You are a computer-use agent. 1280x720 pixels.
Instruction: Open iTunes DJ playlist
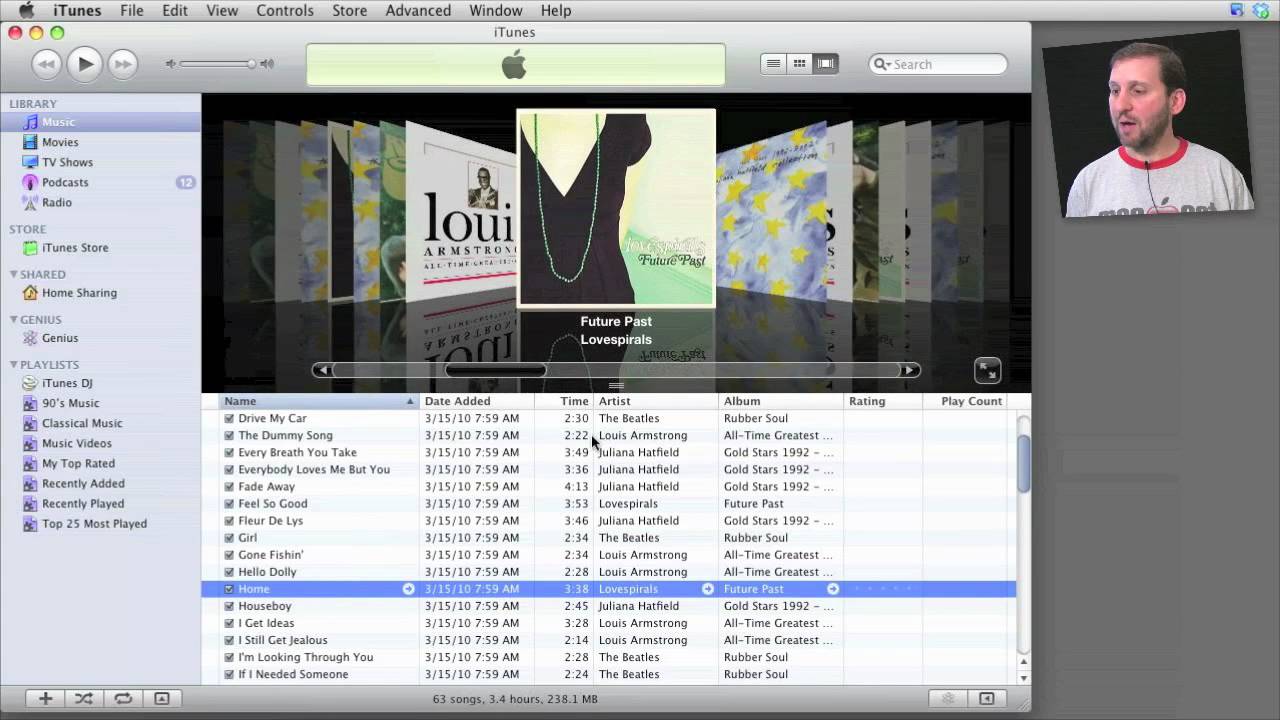(67, 383)
